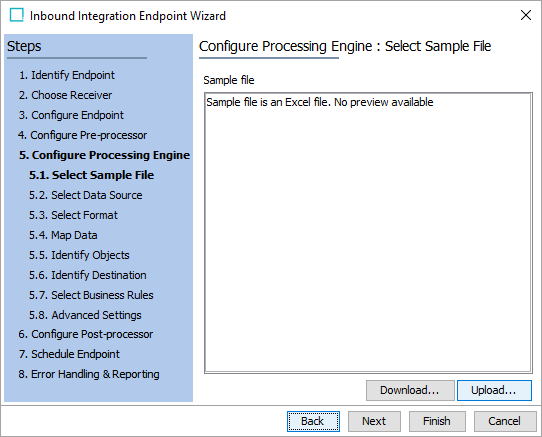Image resolution: width=542 pixels, height=437 pixels.
Task: Close the Inbound Integration Endpoint Wizard
Action: point(526,15)
